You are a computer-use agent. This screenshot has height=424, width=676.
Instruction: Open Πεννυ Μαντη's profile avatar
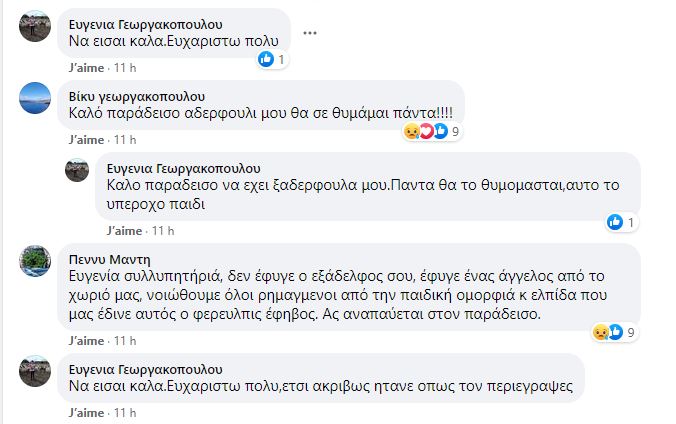tap(35, 260)
